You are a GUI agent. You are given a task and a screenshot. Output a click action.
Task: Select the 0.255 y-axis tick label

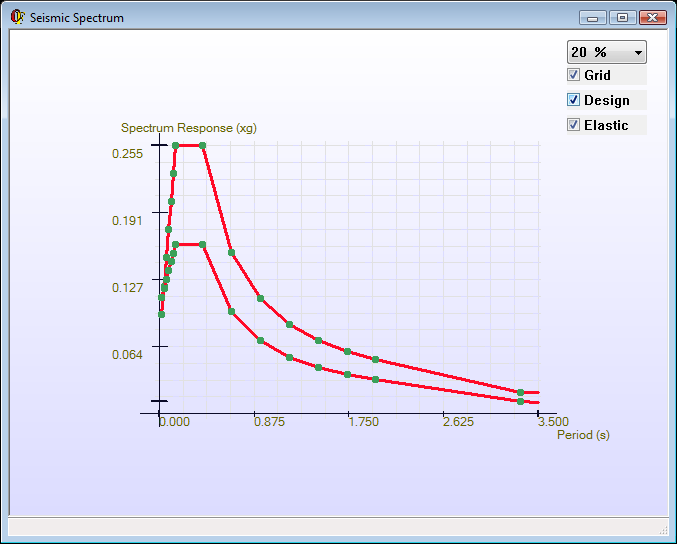click(x=127, y=153)
